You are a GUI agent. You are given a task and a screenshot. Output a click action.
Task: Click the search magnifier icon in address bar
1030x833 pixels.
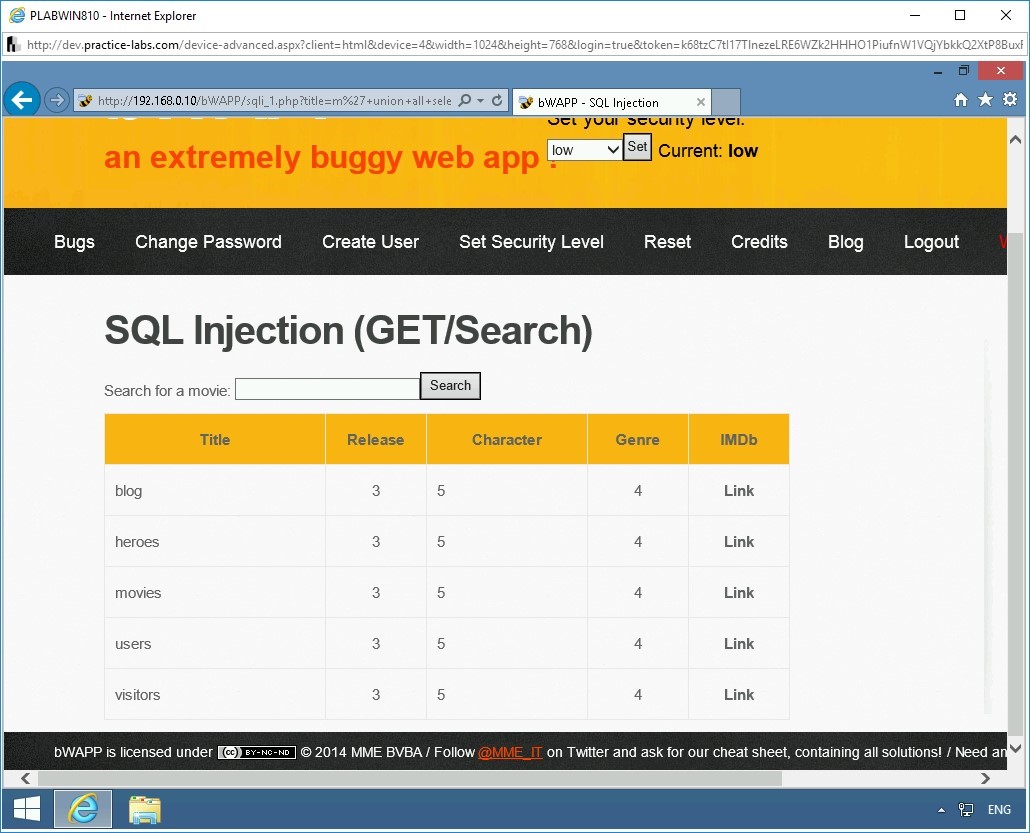coord(465,101)
